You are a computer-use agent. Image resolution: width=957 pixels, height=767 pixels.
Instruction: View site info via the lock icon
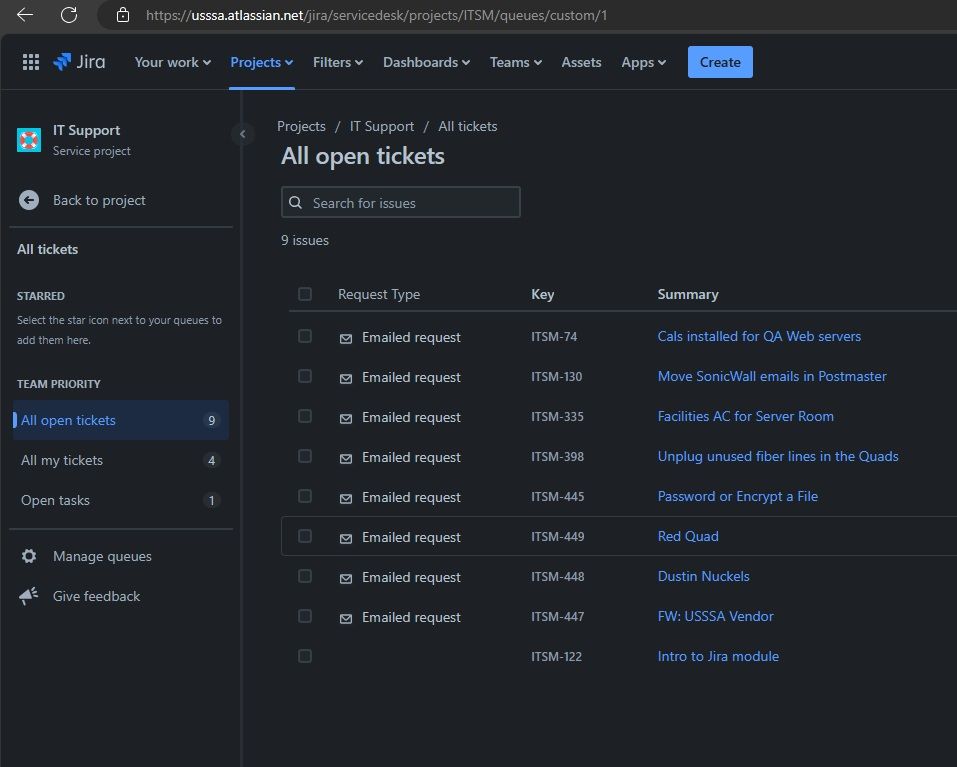(123, 15)
